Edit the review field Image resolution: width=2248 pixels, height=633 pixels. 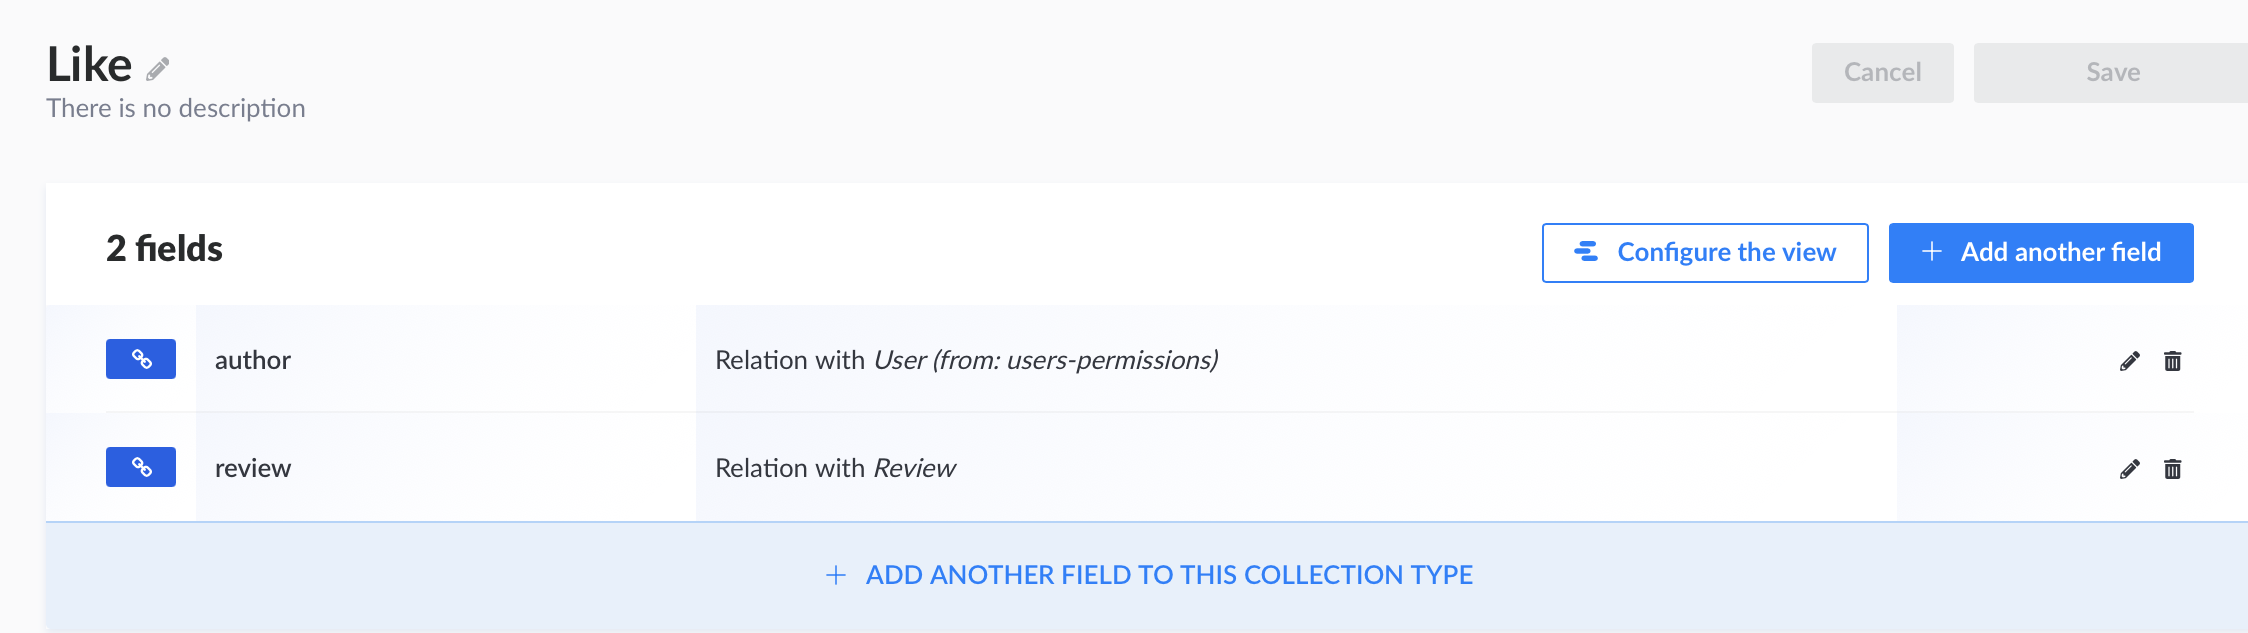tap(2129, 469)
